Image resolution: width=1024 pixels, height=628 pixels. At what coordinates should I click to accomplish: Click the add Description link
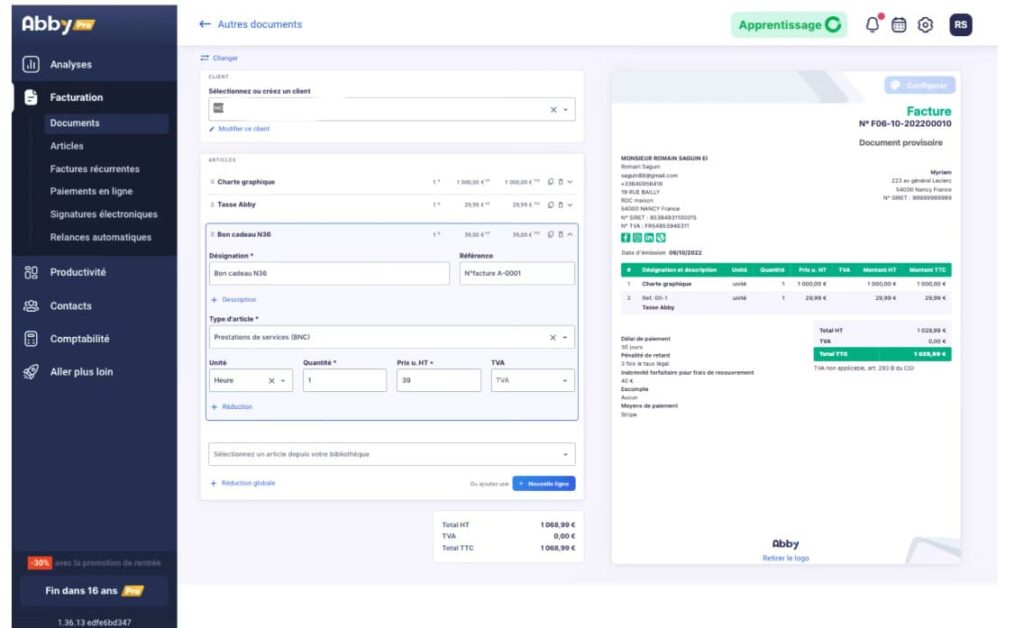point(234,300)
